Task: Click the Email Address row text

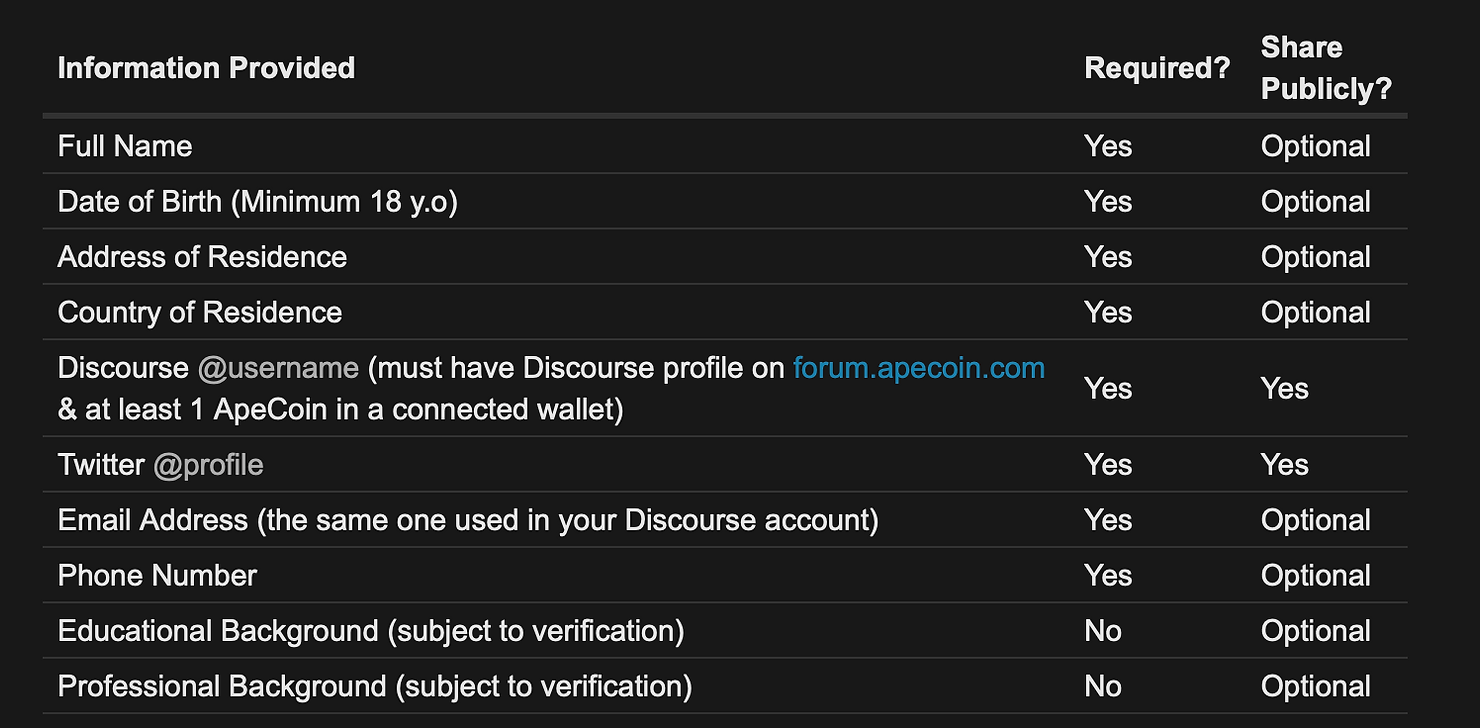Action: point(468,520)
